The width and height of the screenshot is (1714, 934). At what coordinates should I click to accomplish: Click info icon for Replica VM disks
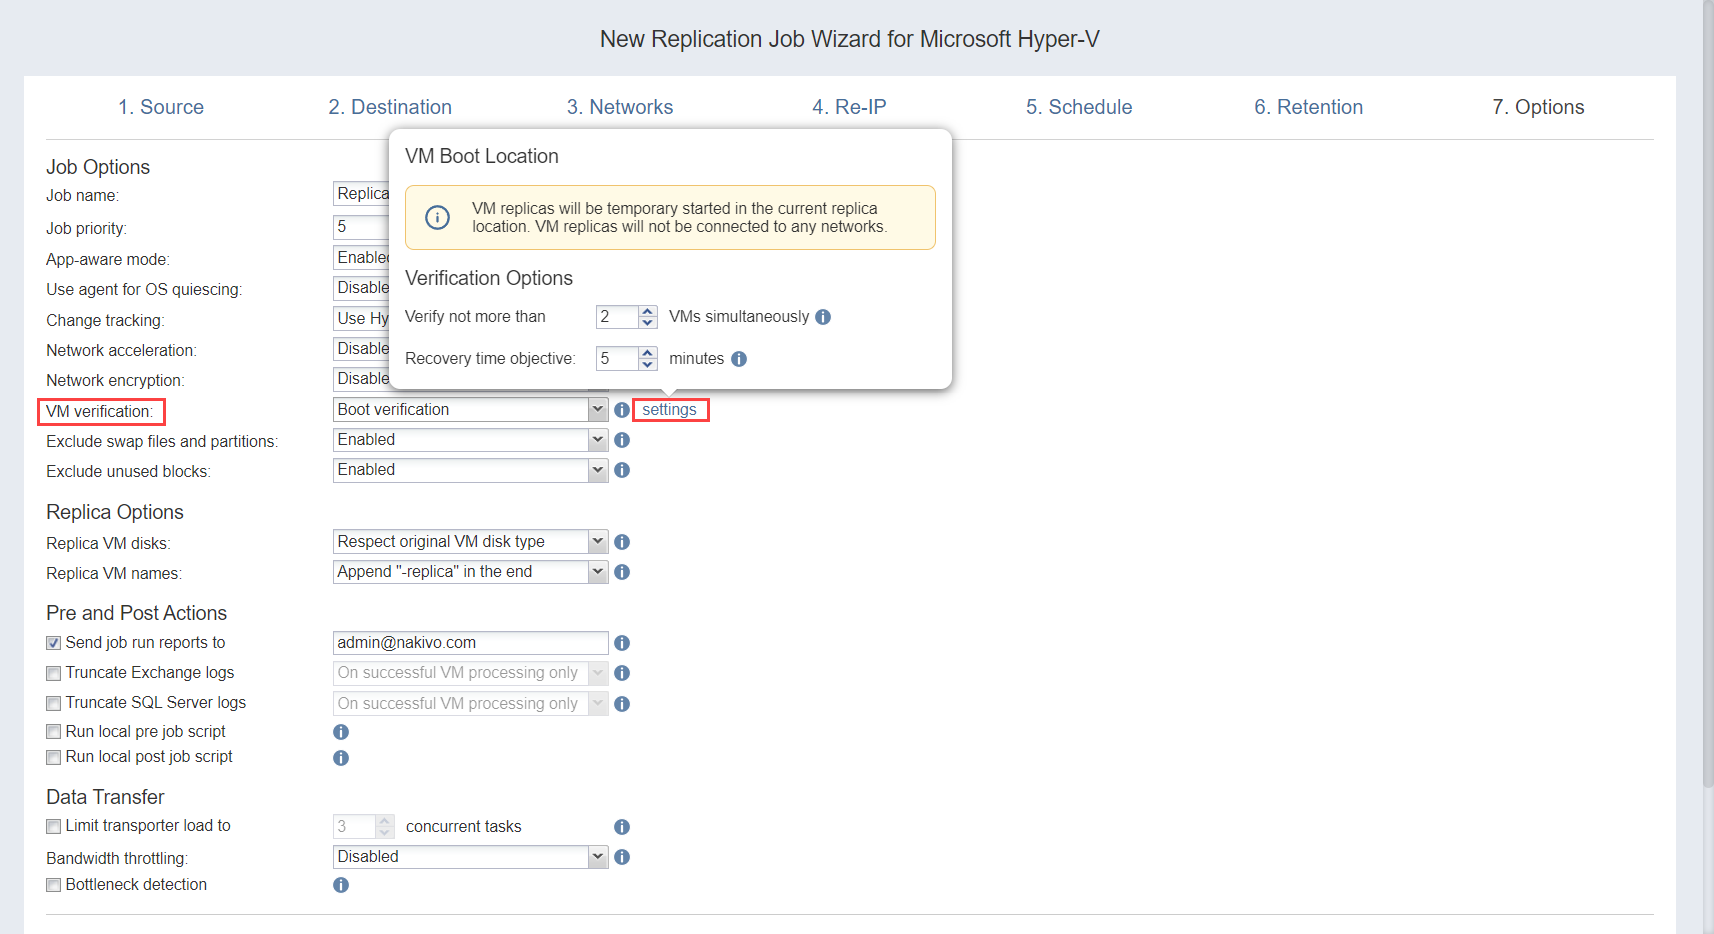click(622, 542)
